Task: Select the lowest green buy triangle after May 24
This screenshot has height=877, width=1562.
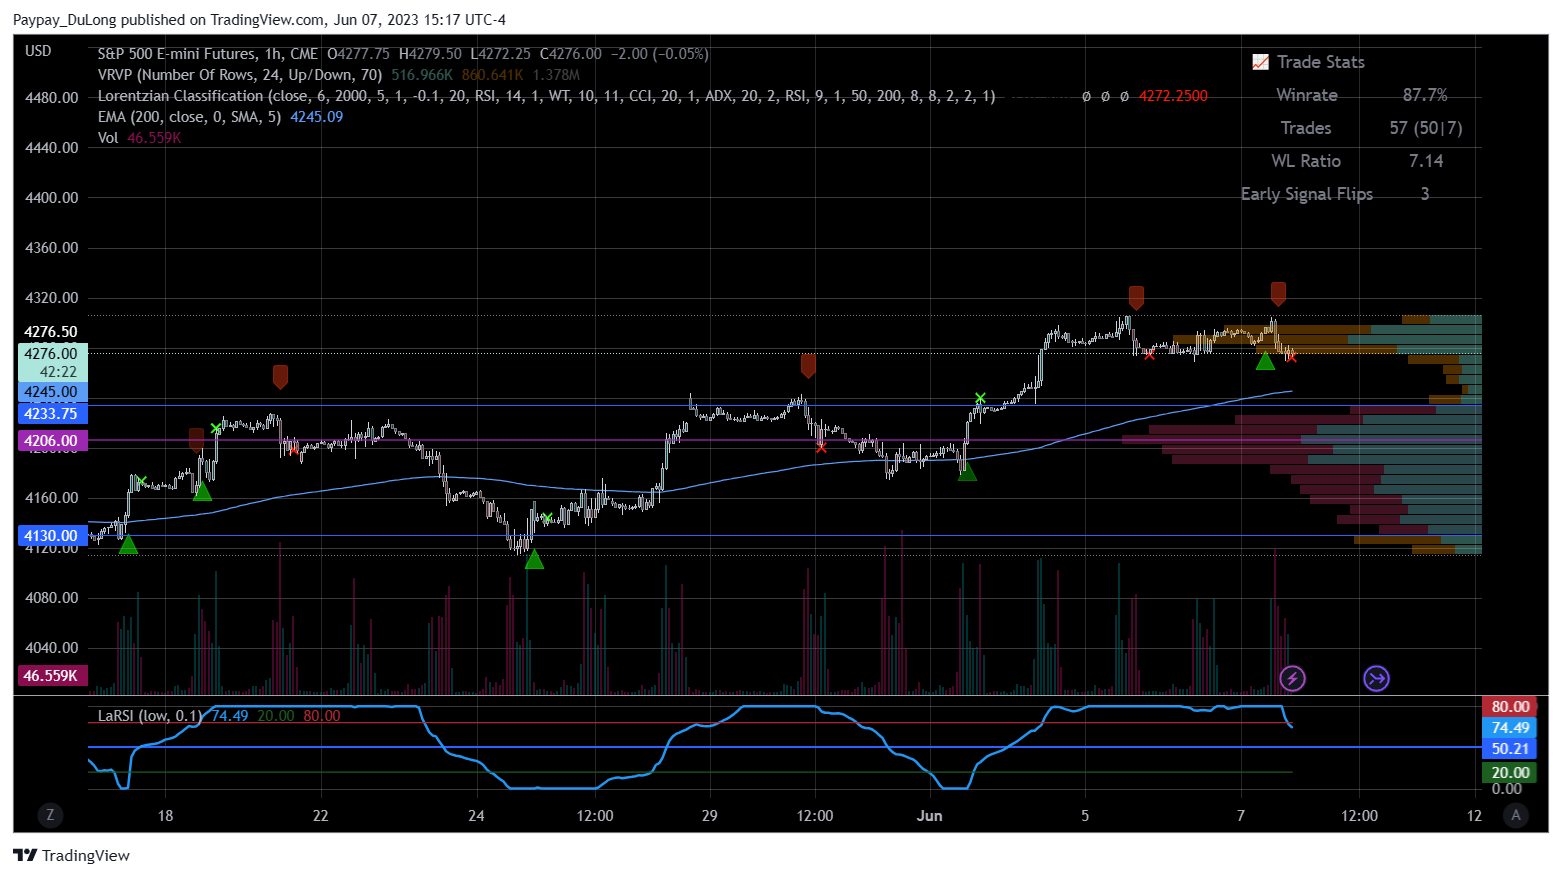Action: [x=534, y=559]
